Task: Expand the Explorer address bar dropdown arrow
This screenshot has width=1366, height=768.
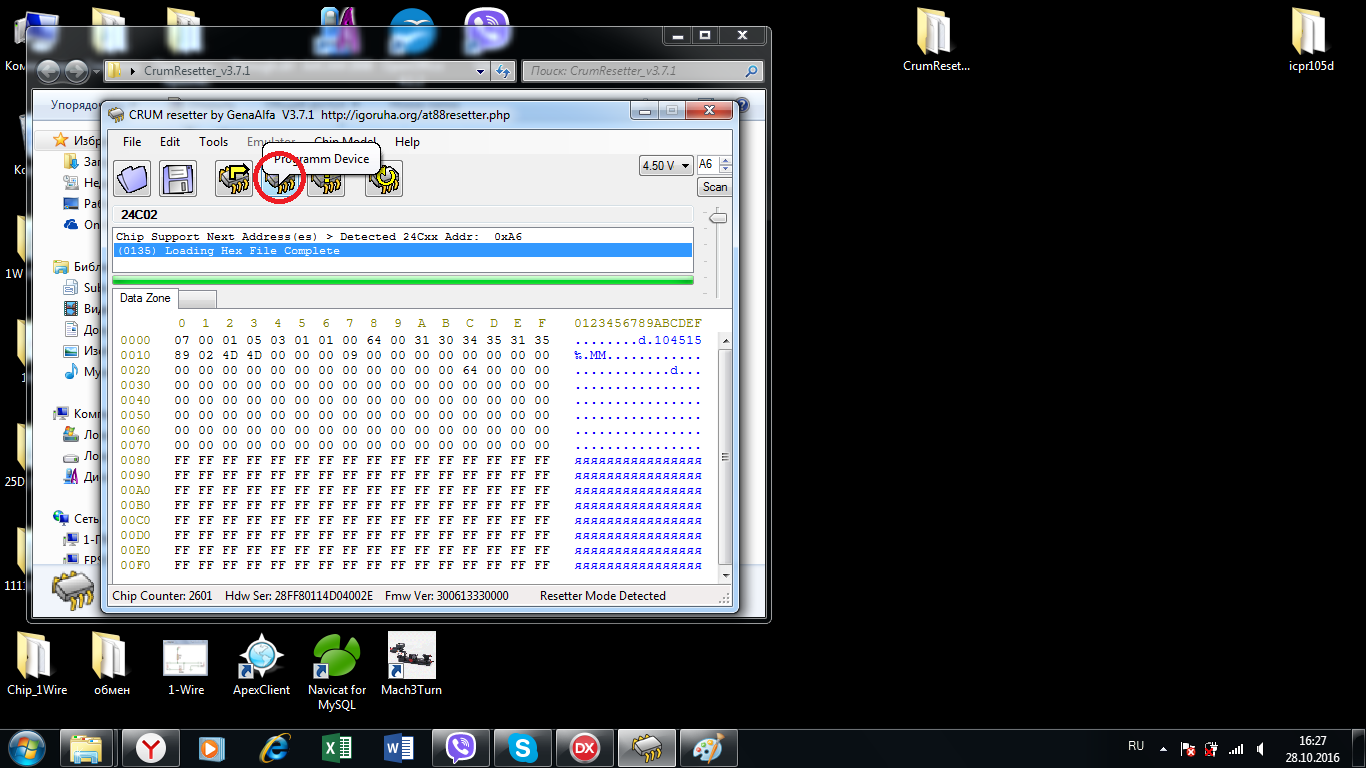Action: pos(480,71)
